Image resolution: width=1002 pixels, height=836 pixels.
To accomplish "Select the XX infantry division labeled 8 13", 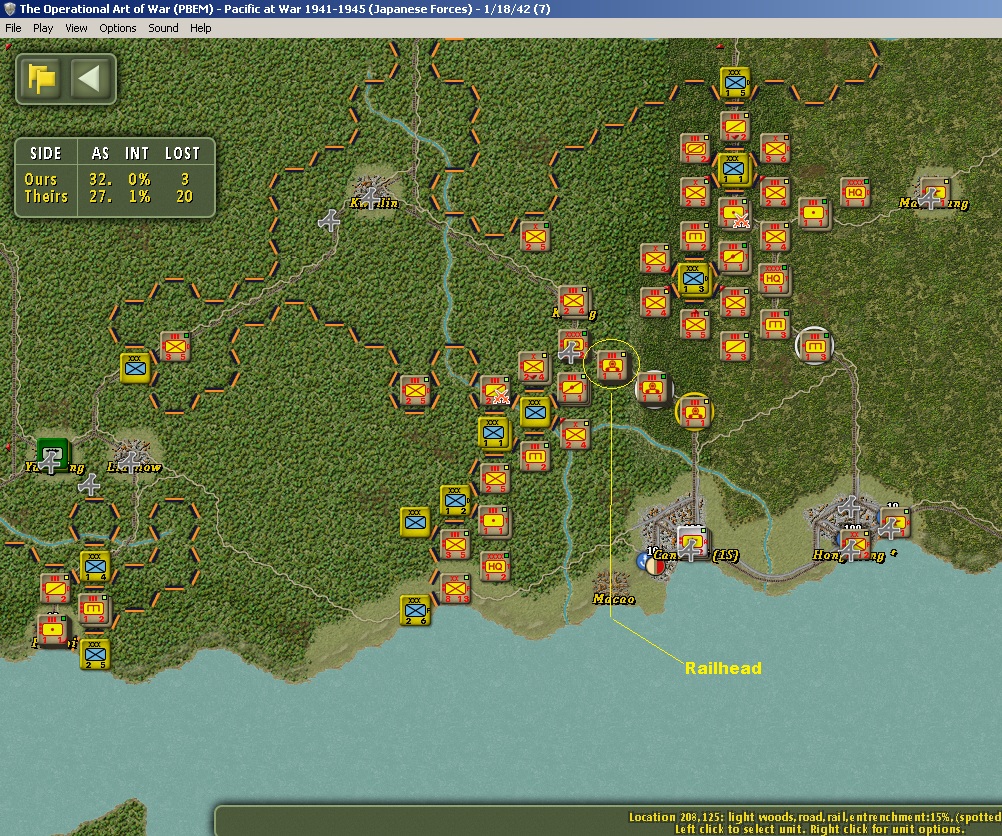I will (455, 589).
